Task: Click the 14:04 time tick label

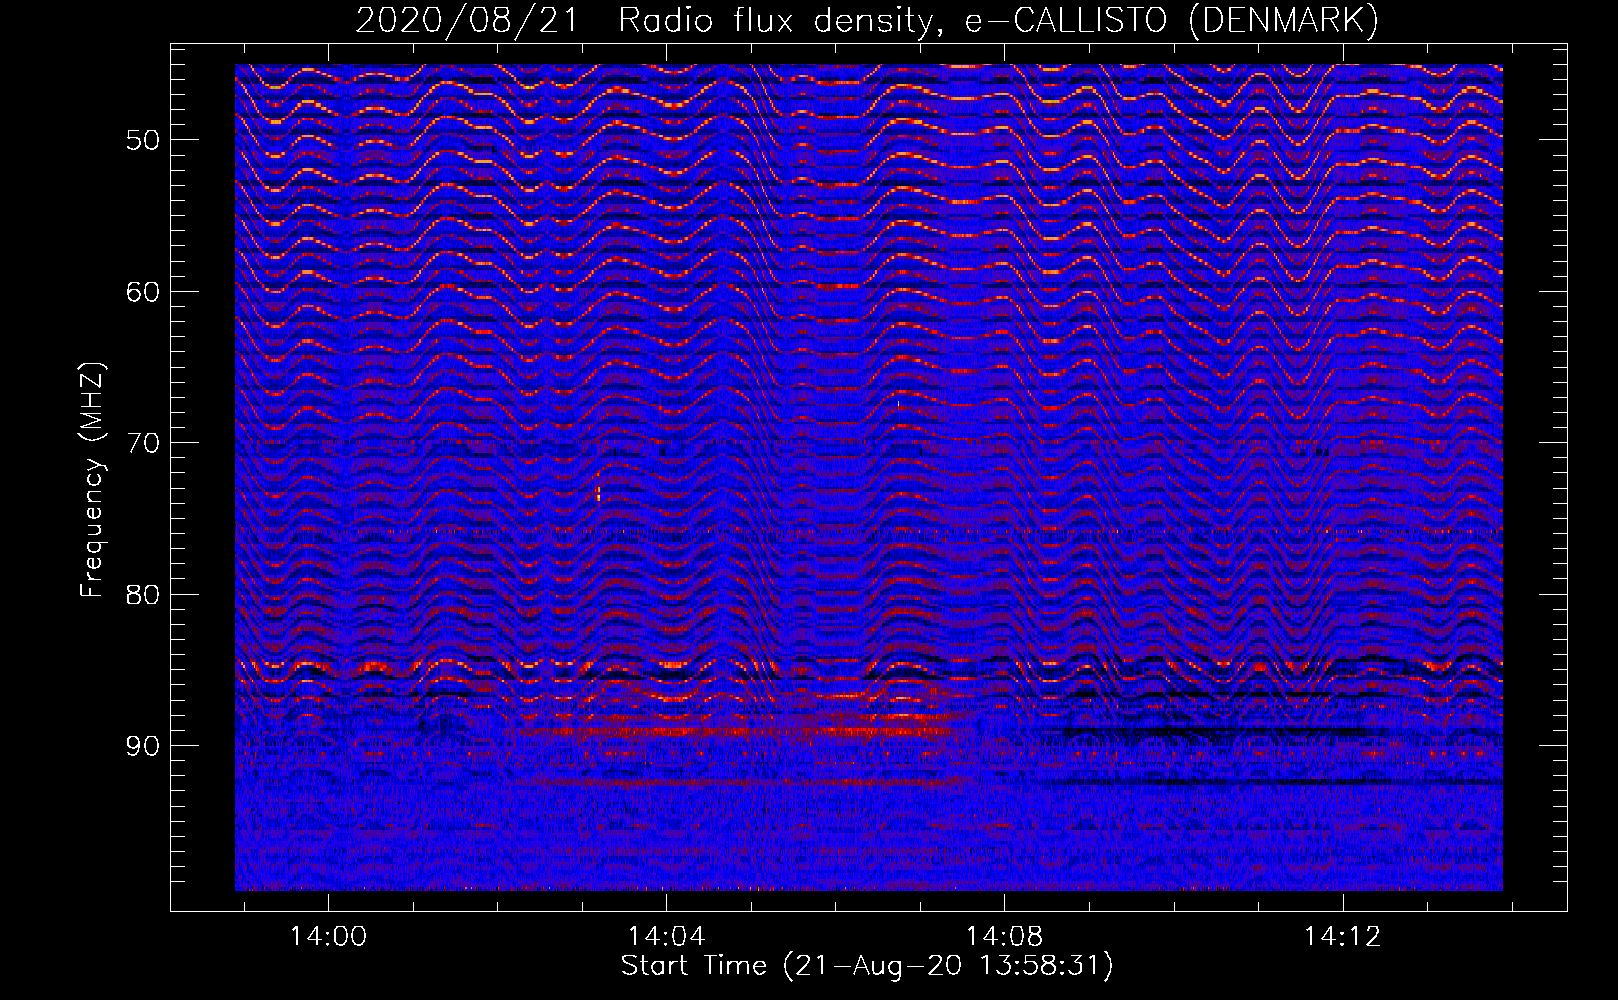Action: pyautogui.click(x=666, y=936)
